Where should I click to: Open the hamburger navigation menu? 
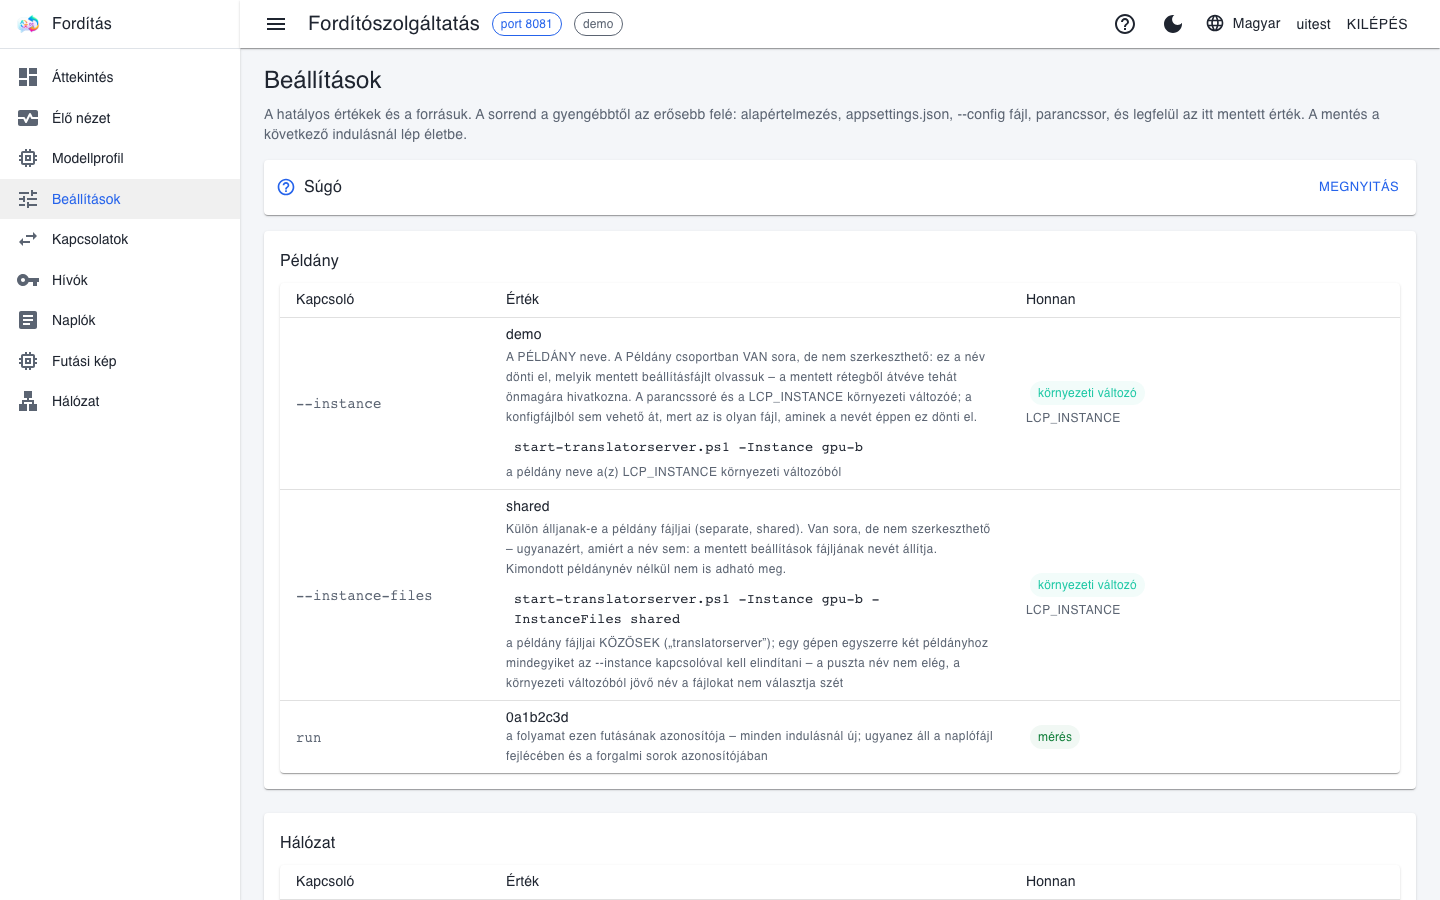276,24
